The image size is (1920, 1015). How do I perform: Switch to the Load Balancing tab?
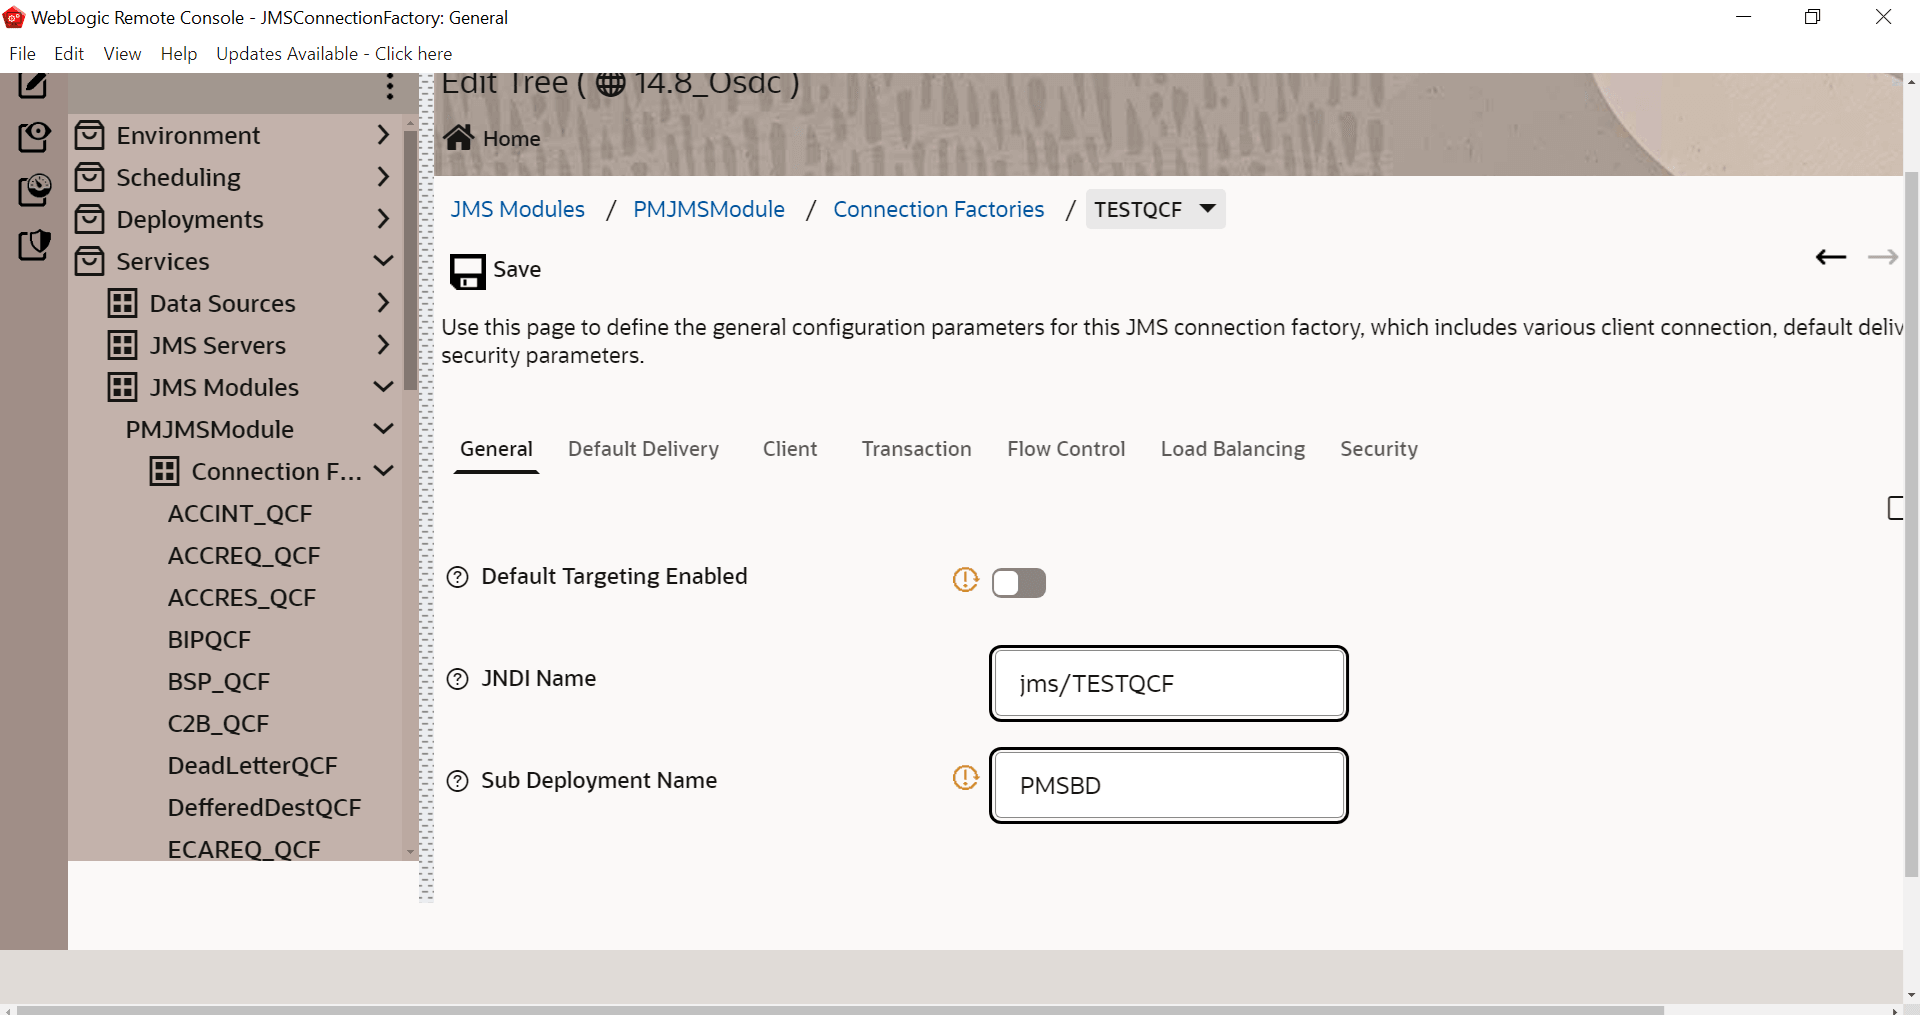[1233, 449]
